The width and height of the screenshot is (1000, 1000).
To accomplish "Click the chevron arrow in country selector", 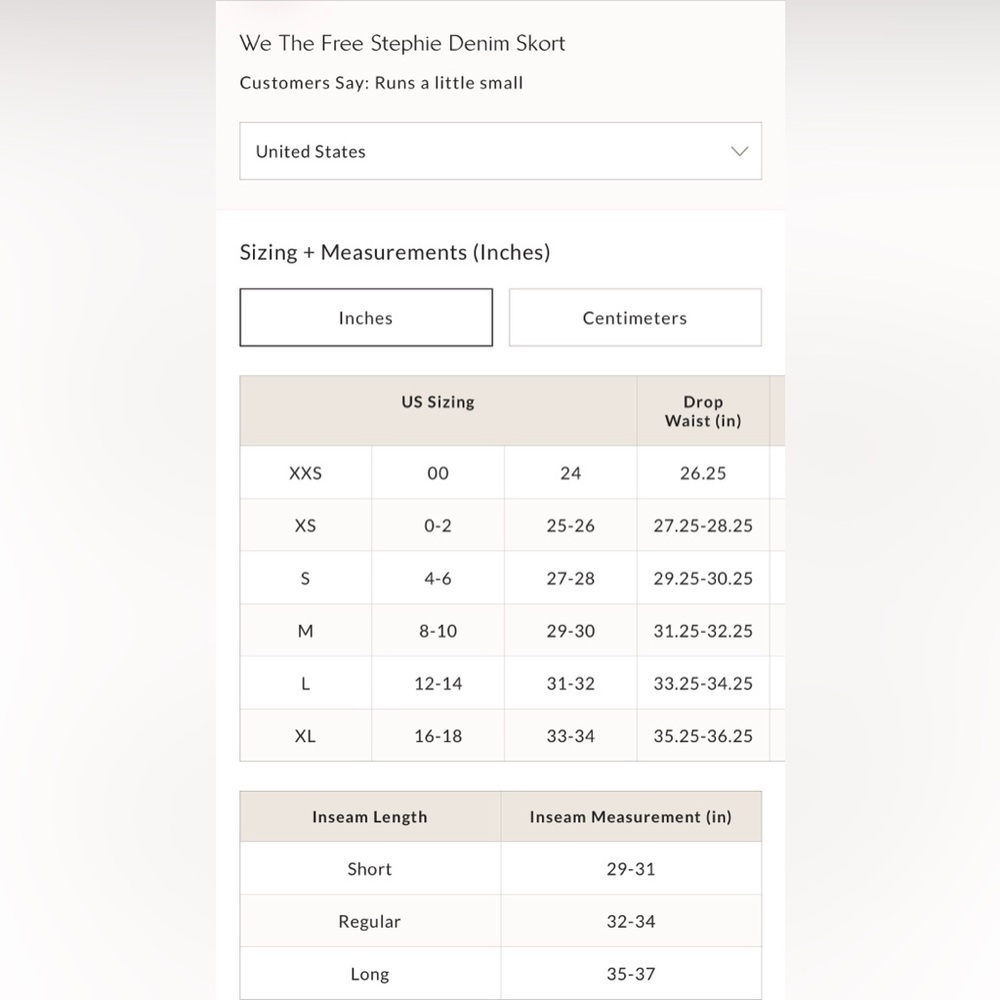I will coord(739,151).
